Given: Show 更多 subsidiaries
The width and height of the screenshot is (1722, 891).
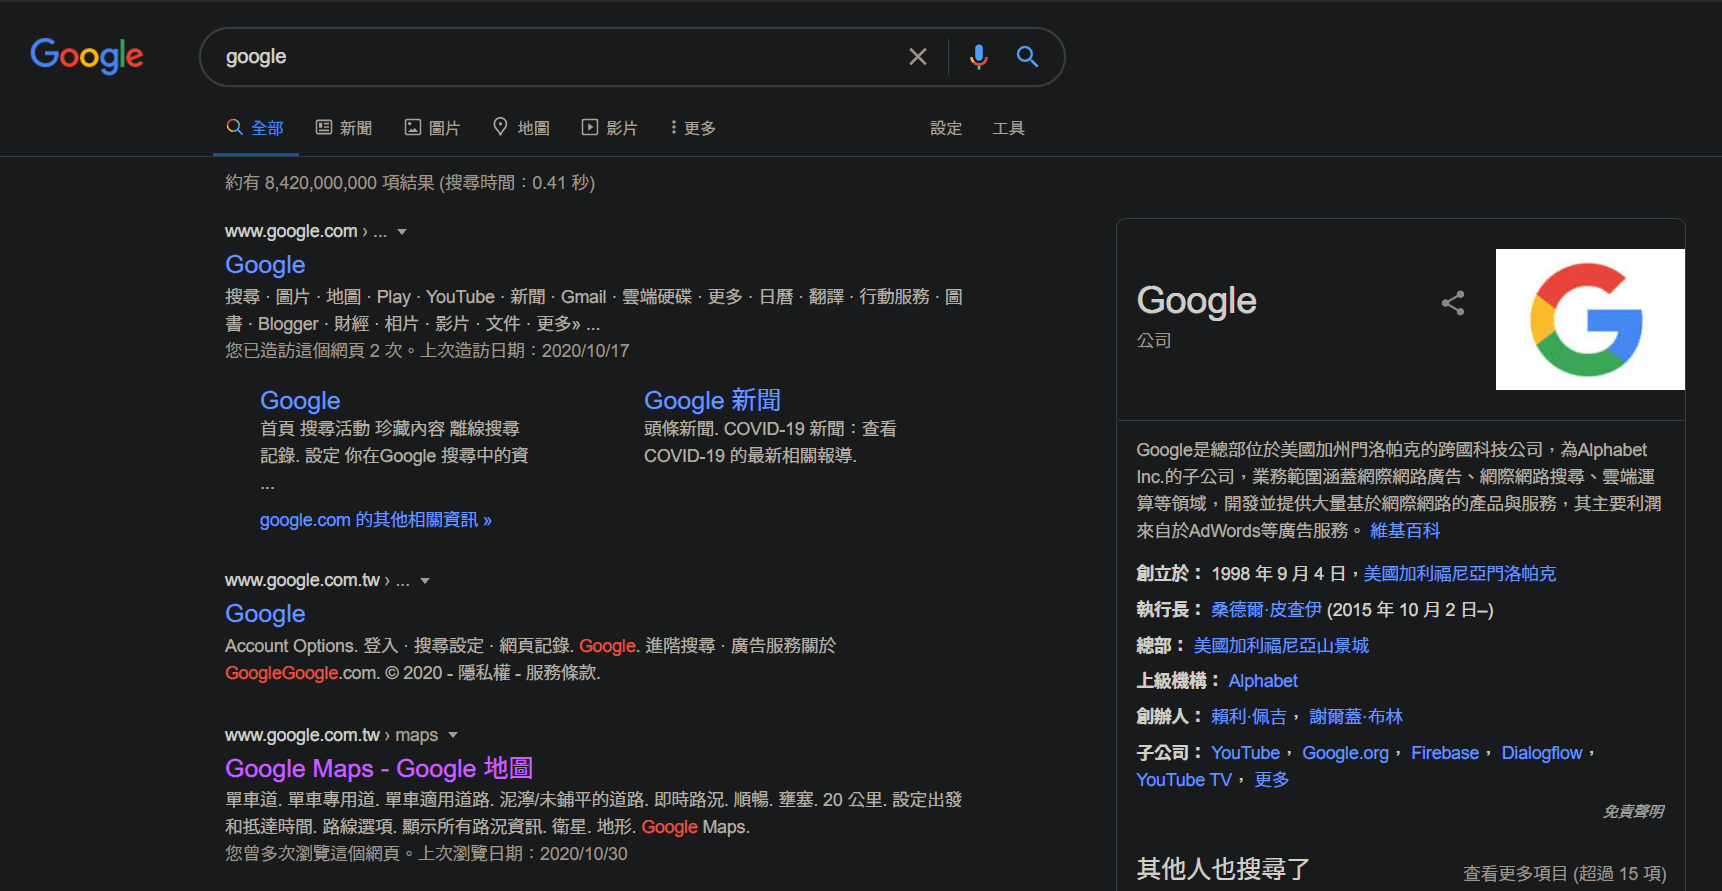Looking at the screenshot, I should click(x=1271, y=780).
